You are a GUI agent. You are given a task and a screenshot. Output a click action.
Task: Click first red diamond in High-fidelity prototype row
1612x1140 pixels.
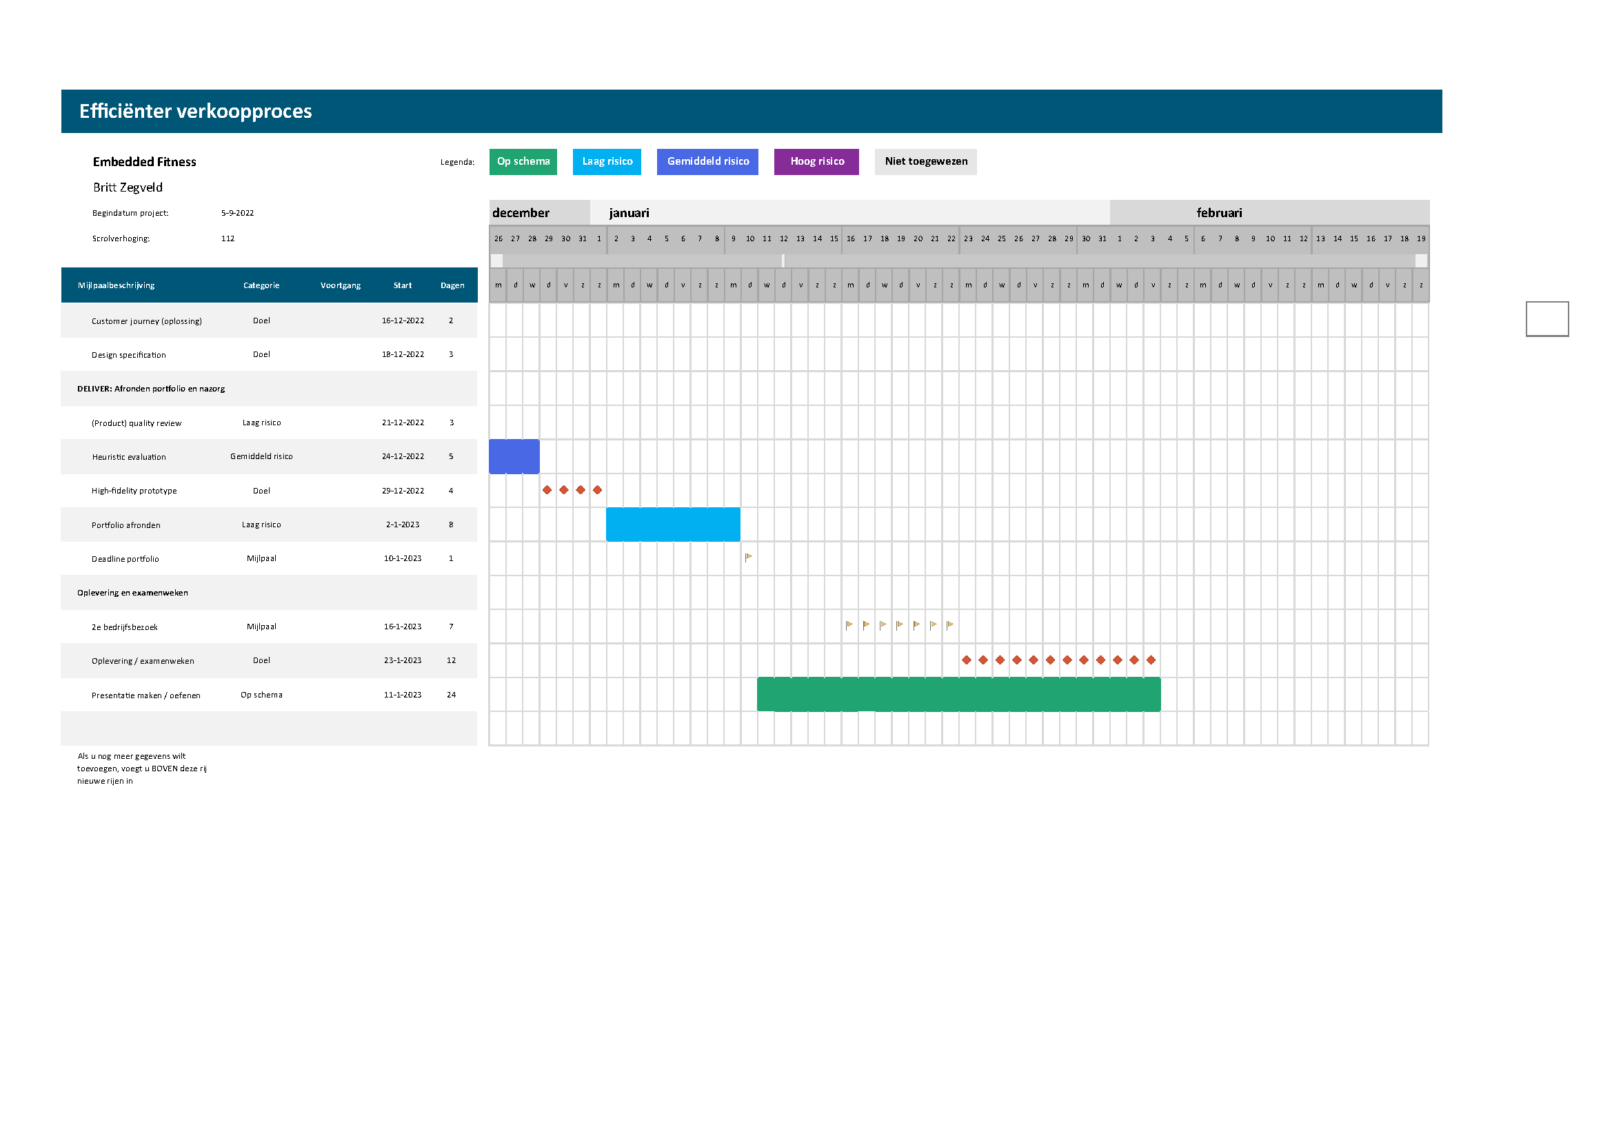[547, 490]
